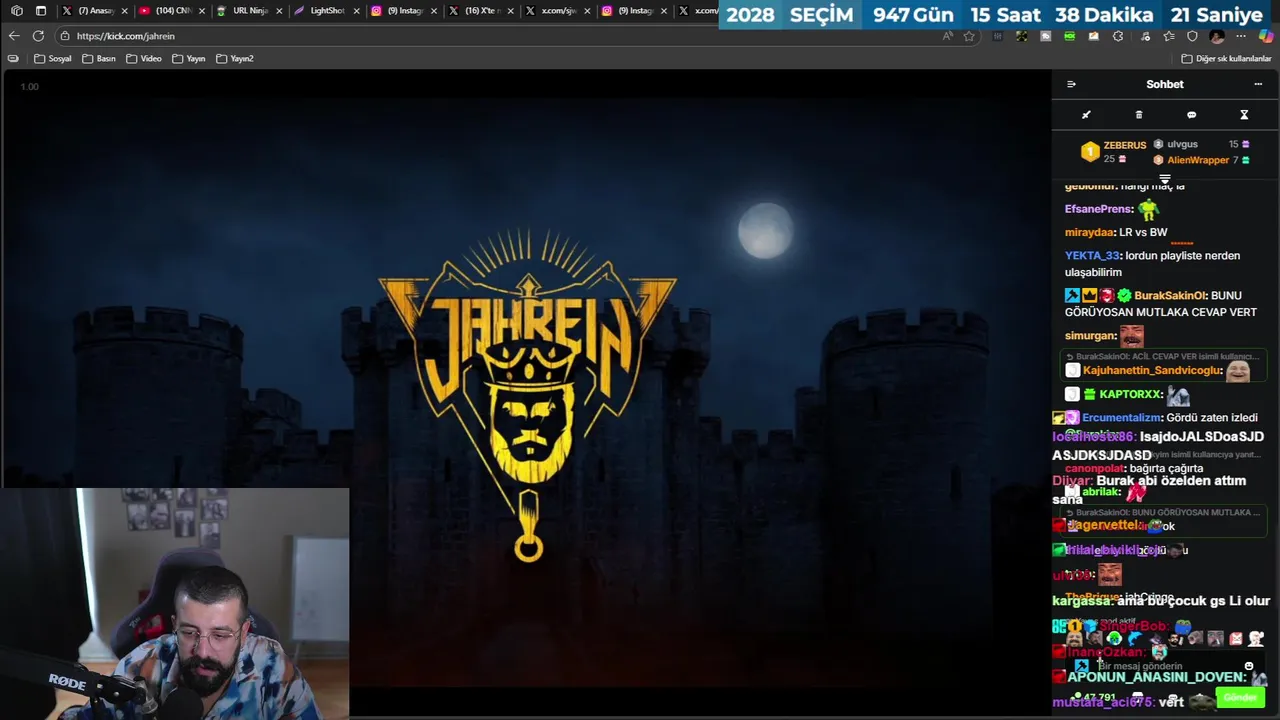Image resolution: width=1280 pixels, height=720 pixels.
Task: Open Diğer sık kullanılanlar folder
Action: coord(1226,59)
